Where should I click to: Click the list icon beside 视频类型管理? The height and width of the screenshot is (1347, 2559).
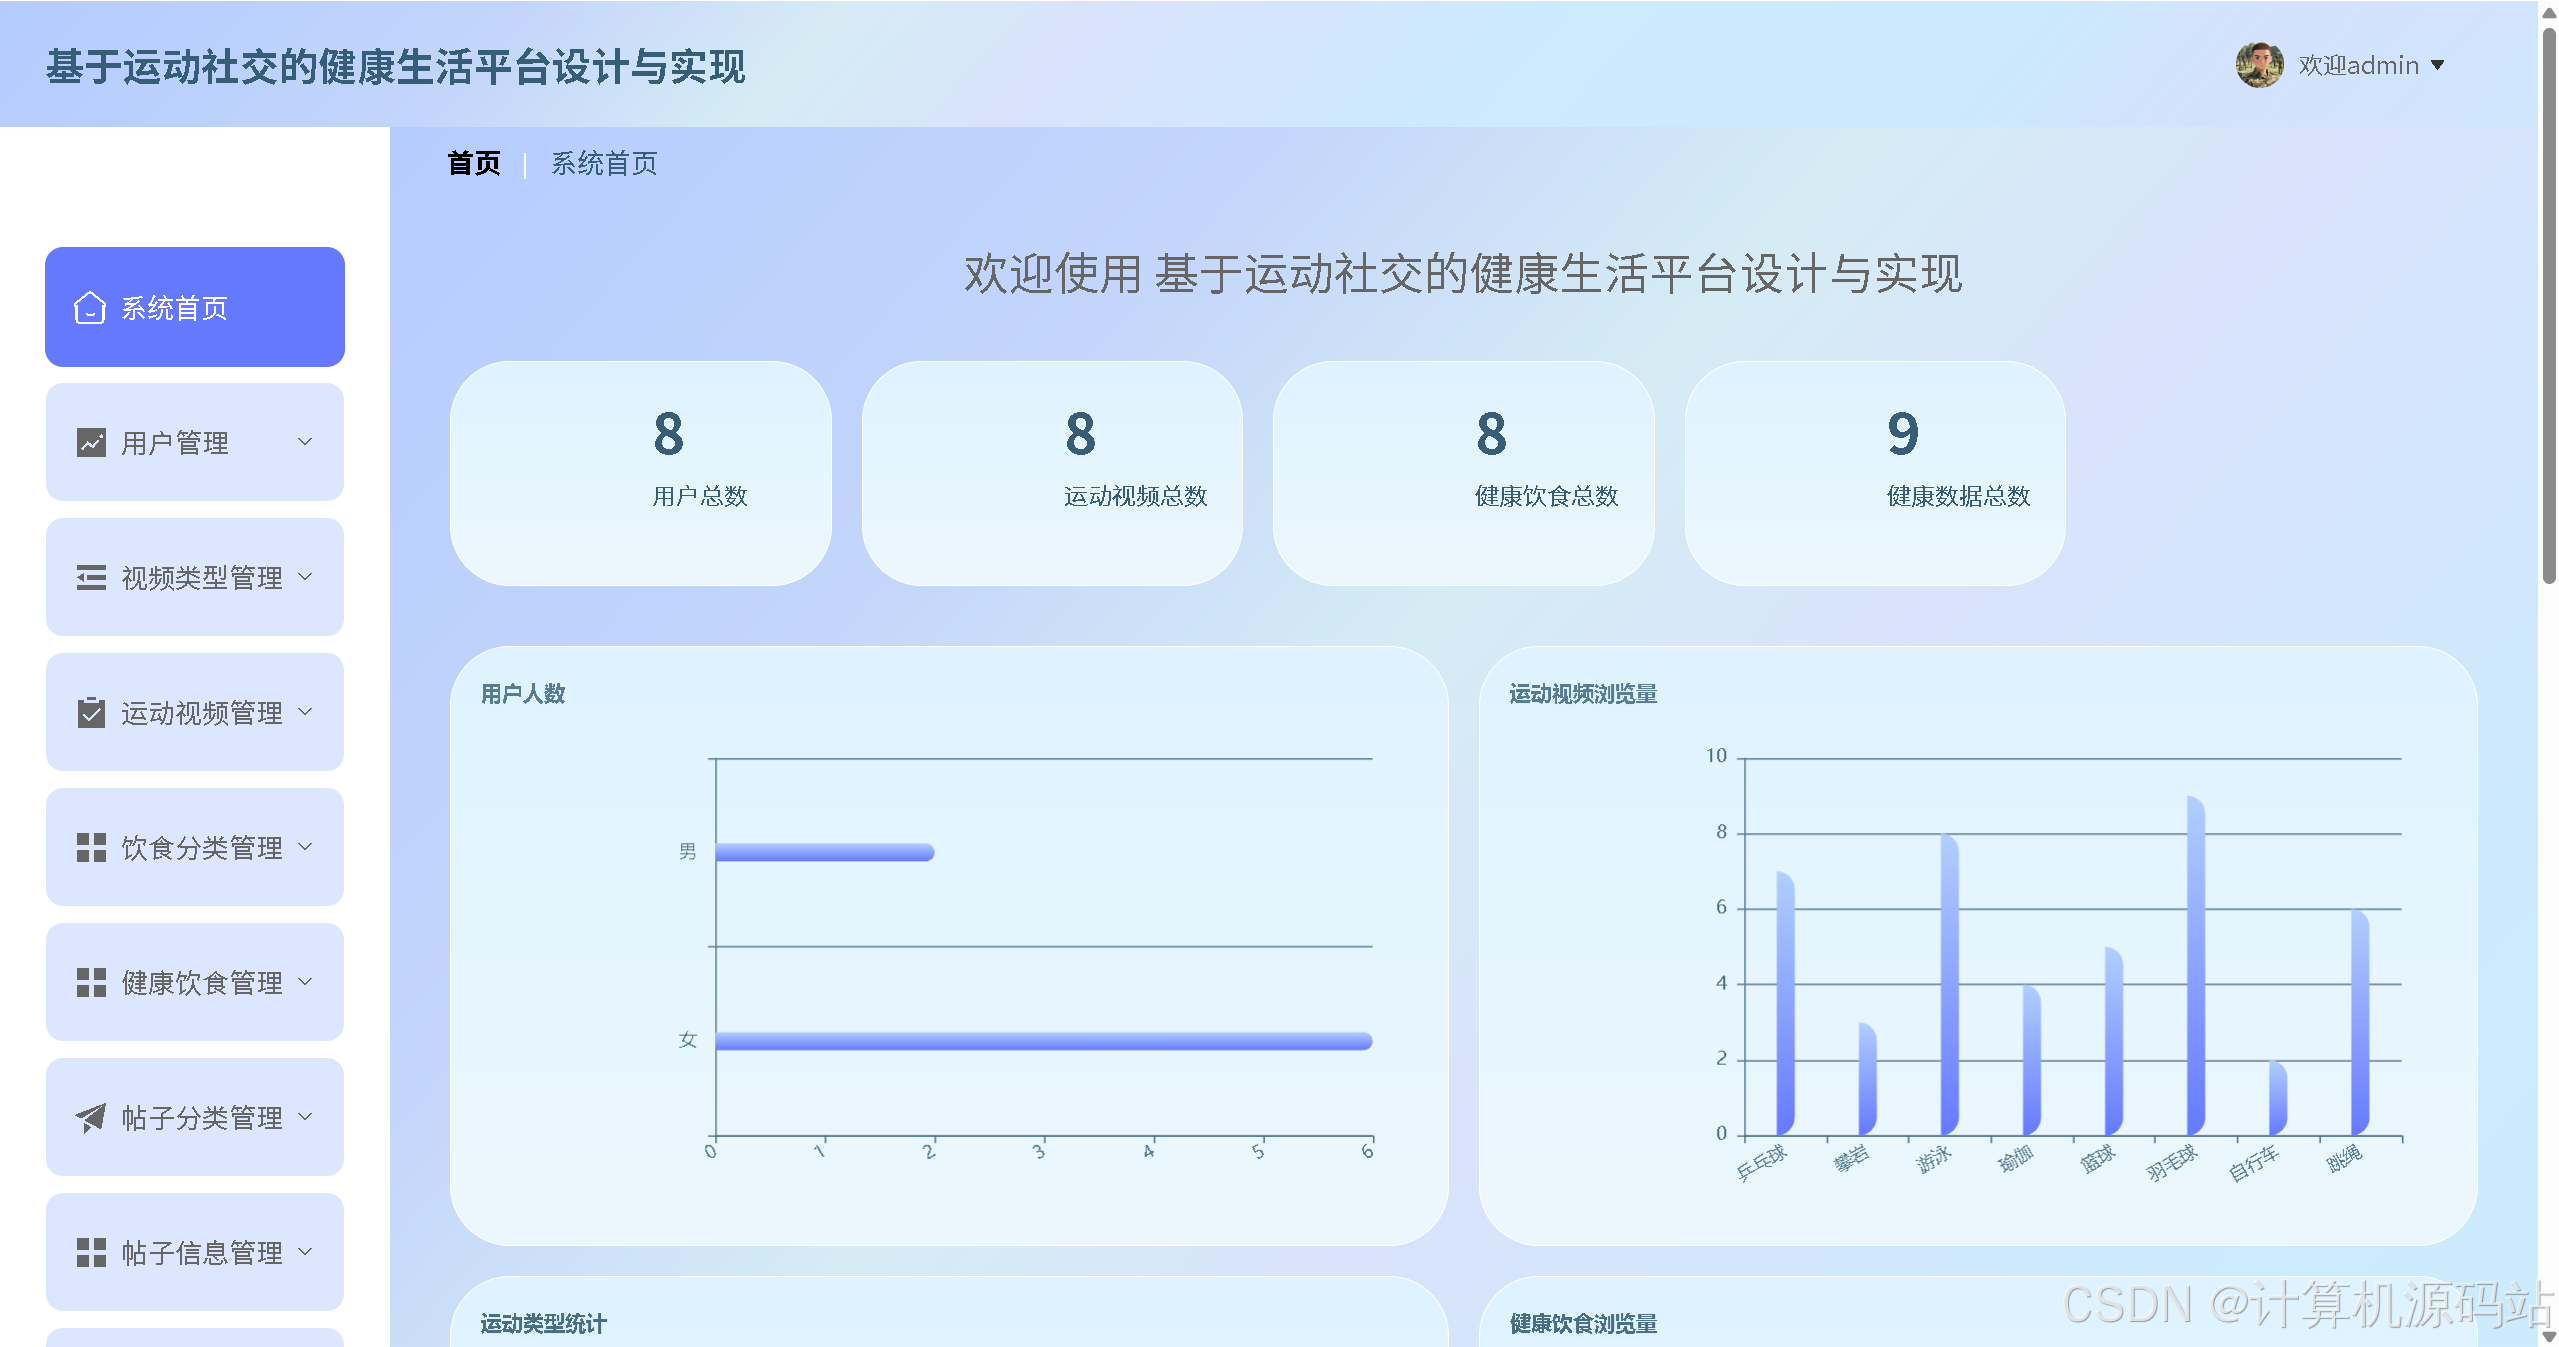point(91,577)
